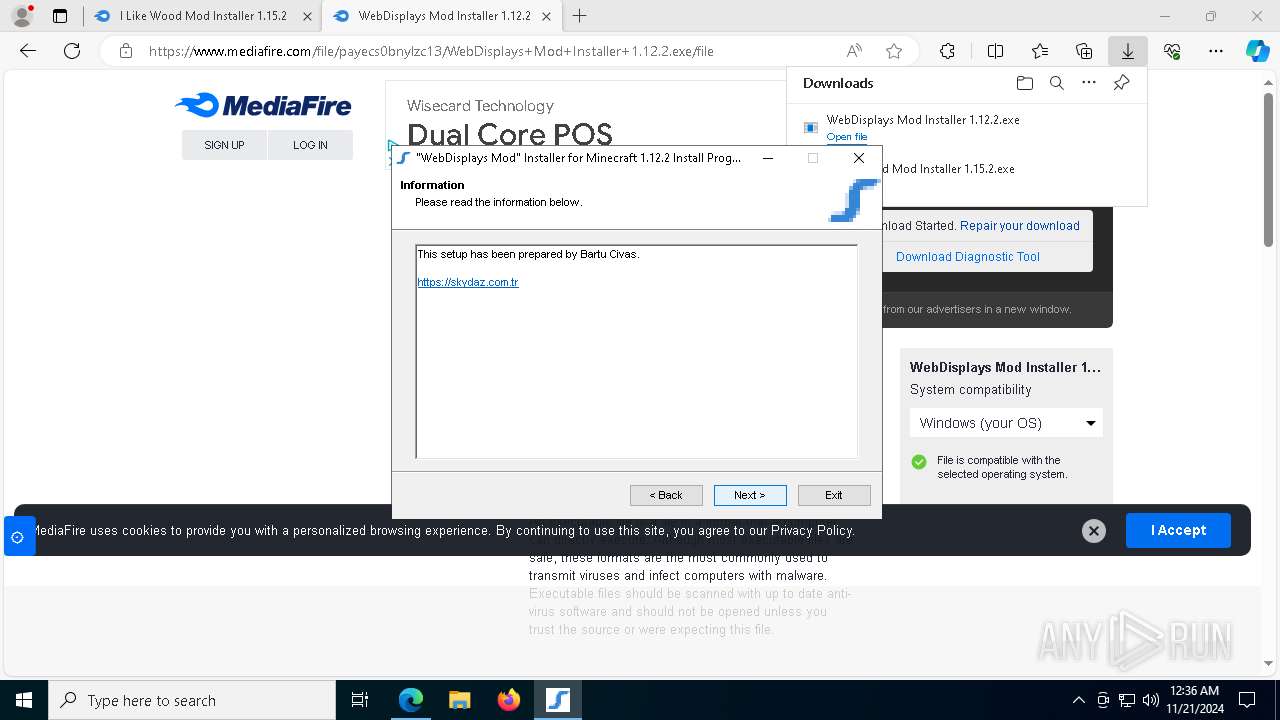Close the WebDisplays Mod Installer tab
The width and height of the screenshot is (1280, 720).
click(x=546, y=16)
